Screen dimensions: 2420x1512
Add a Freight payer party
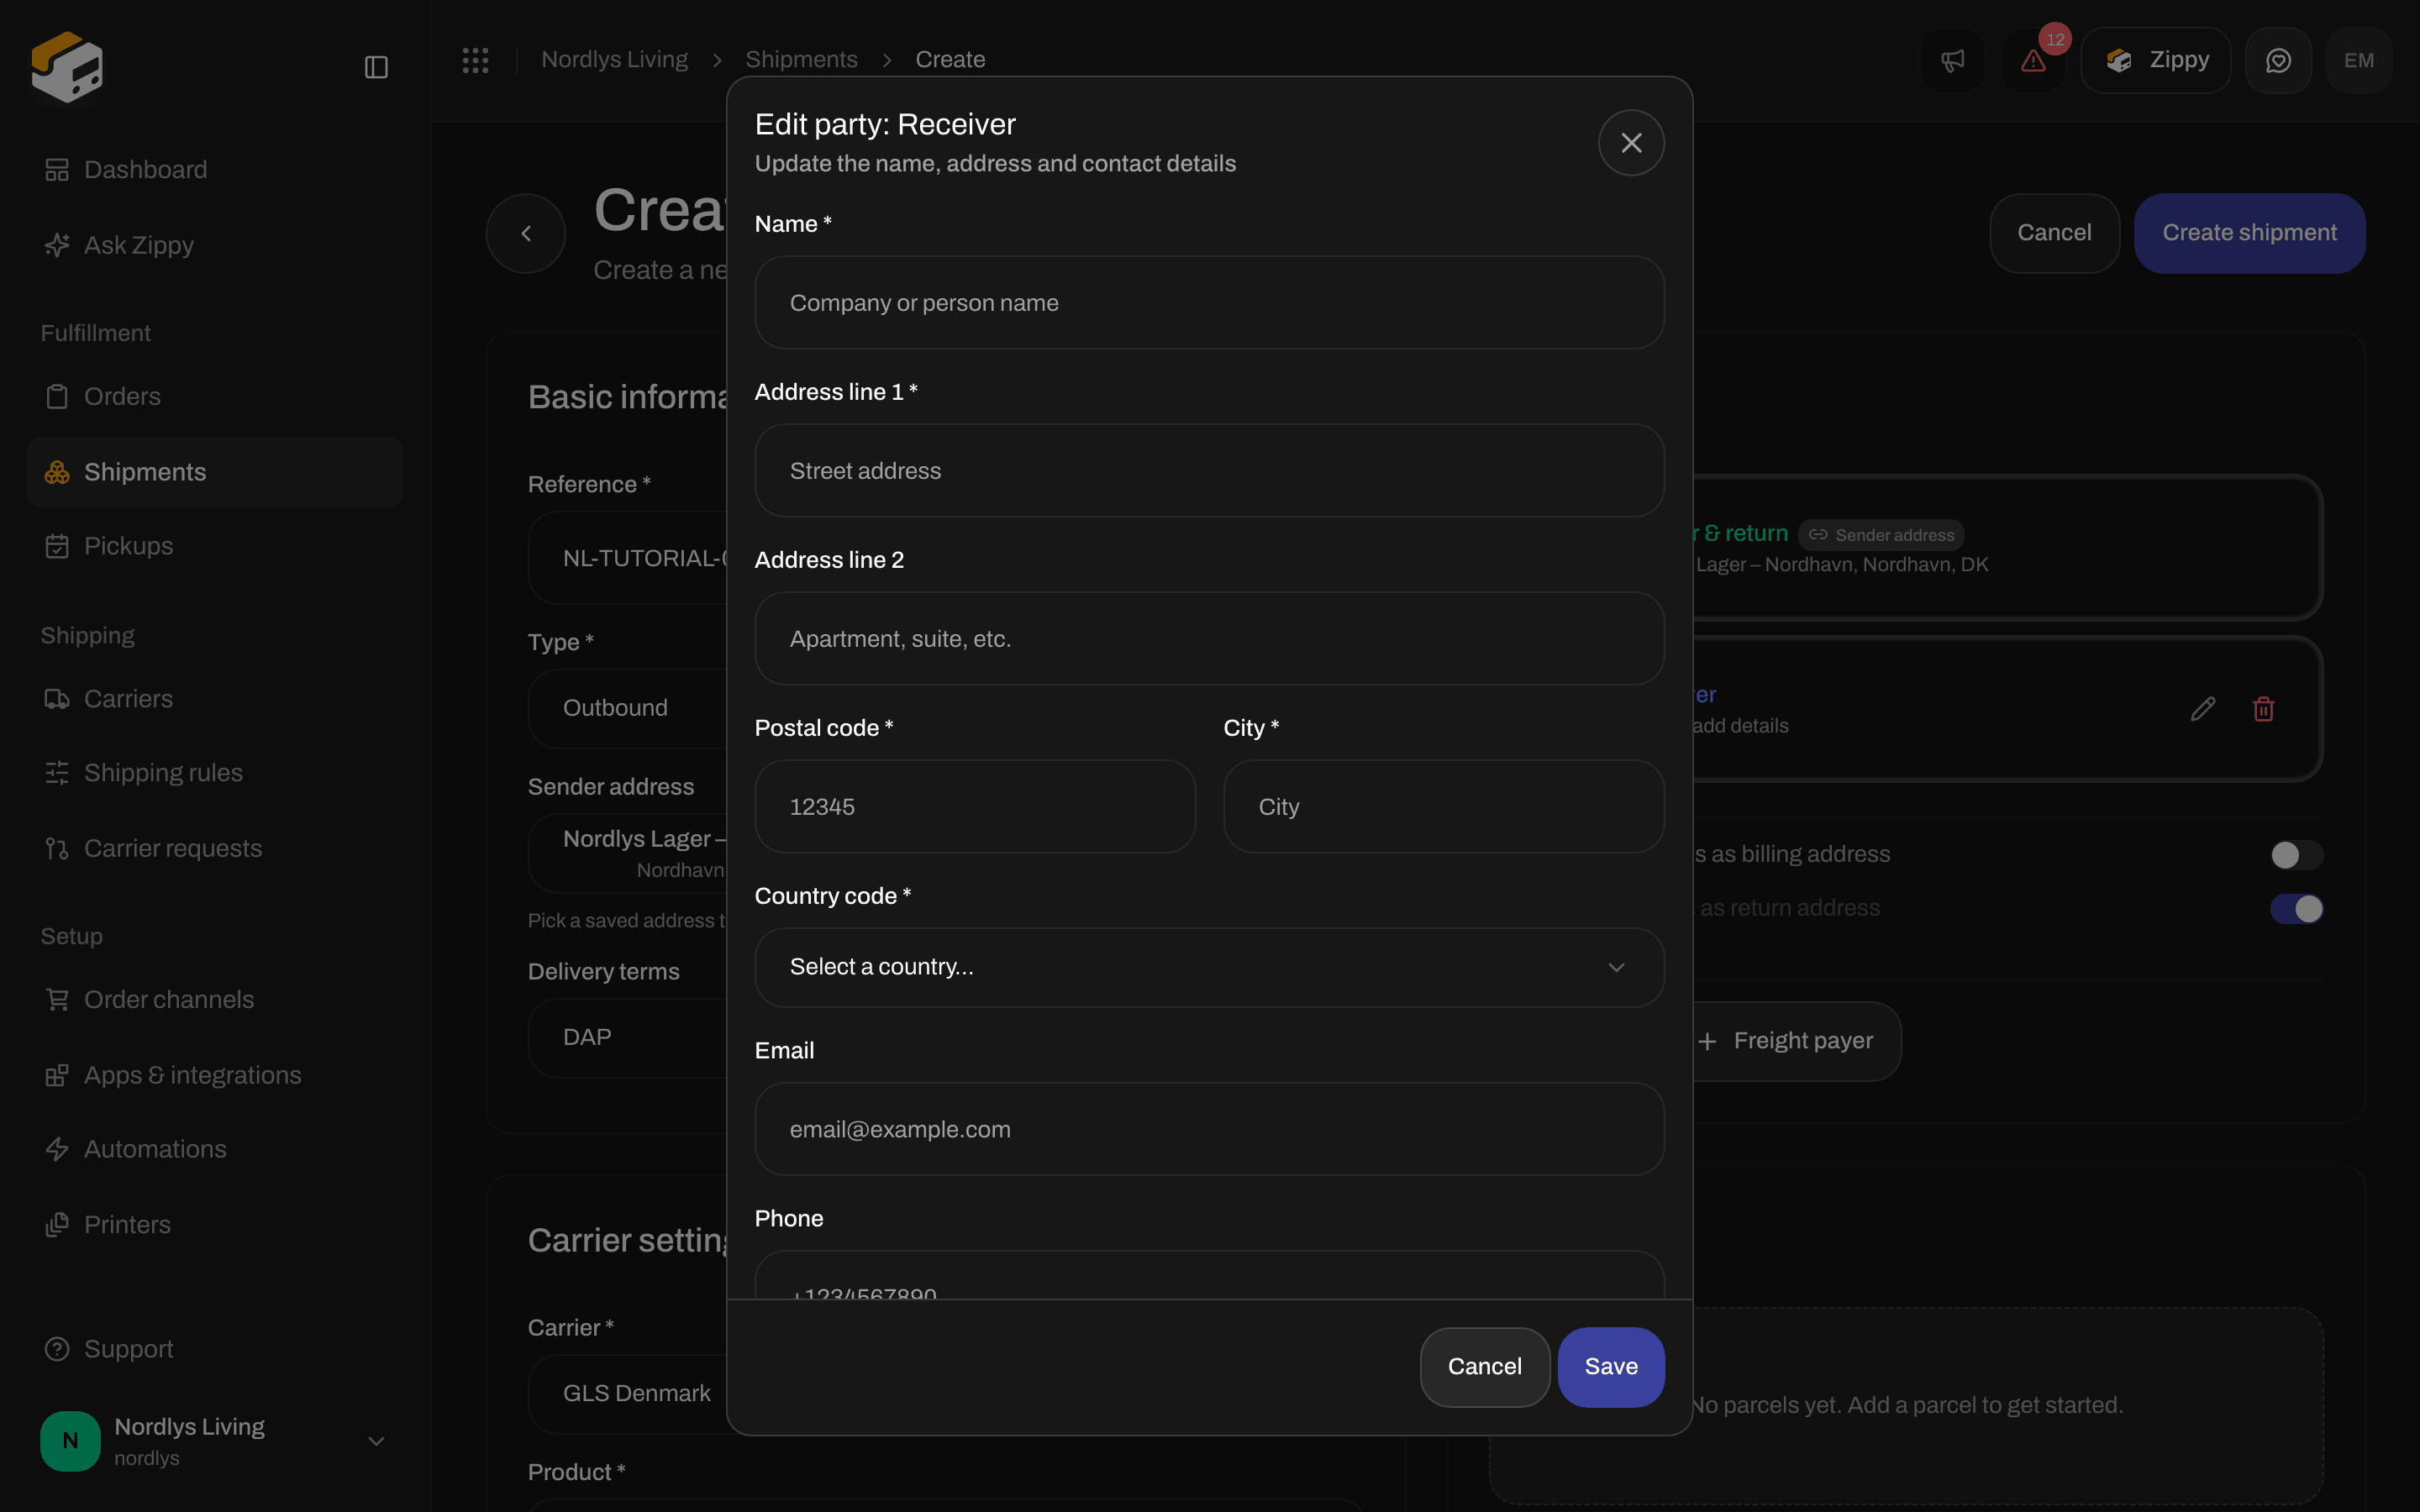pos(1786,1041)
